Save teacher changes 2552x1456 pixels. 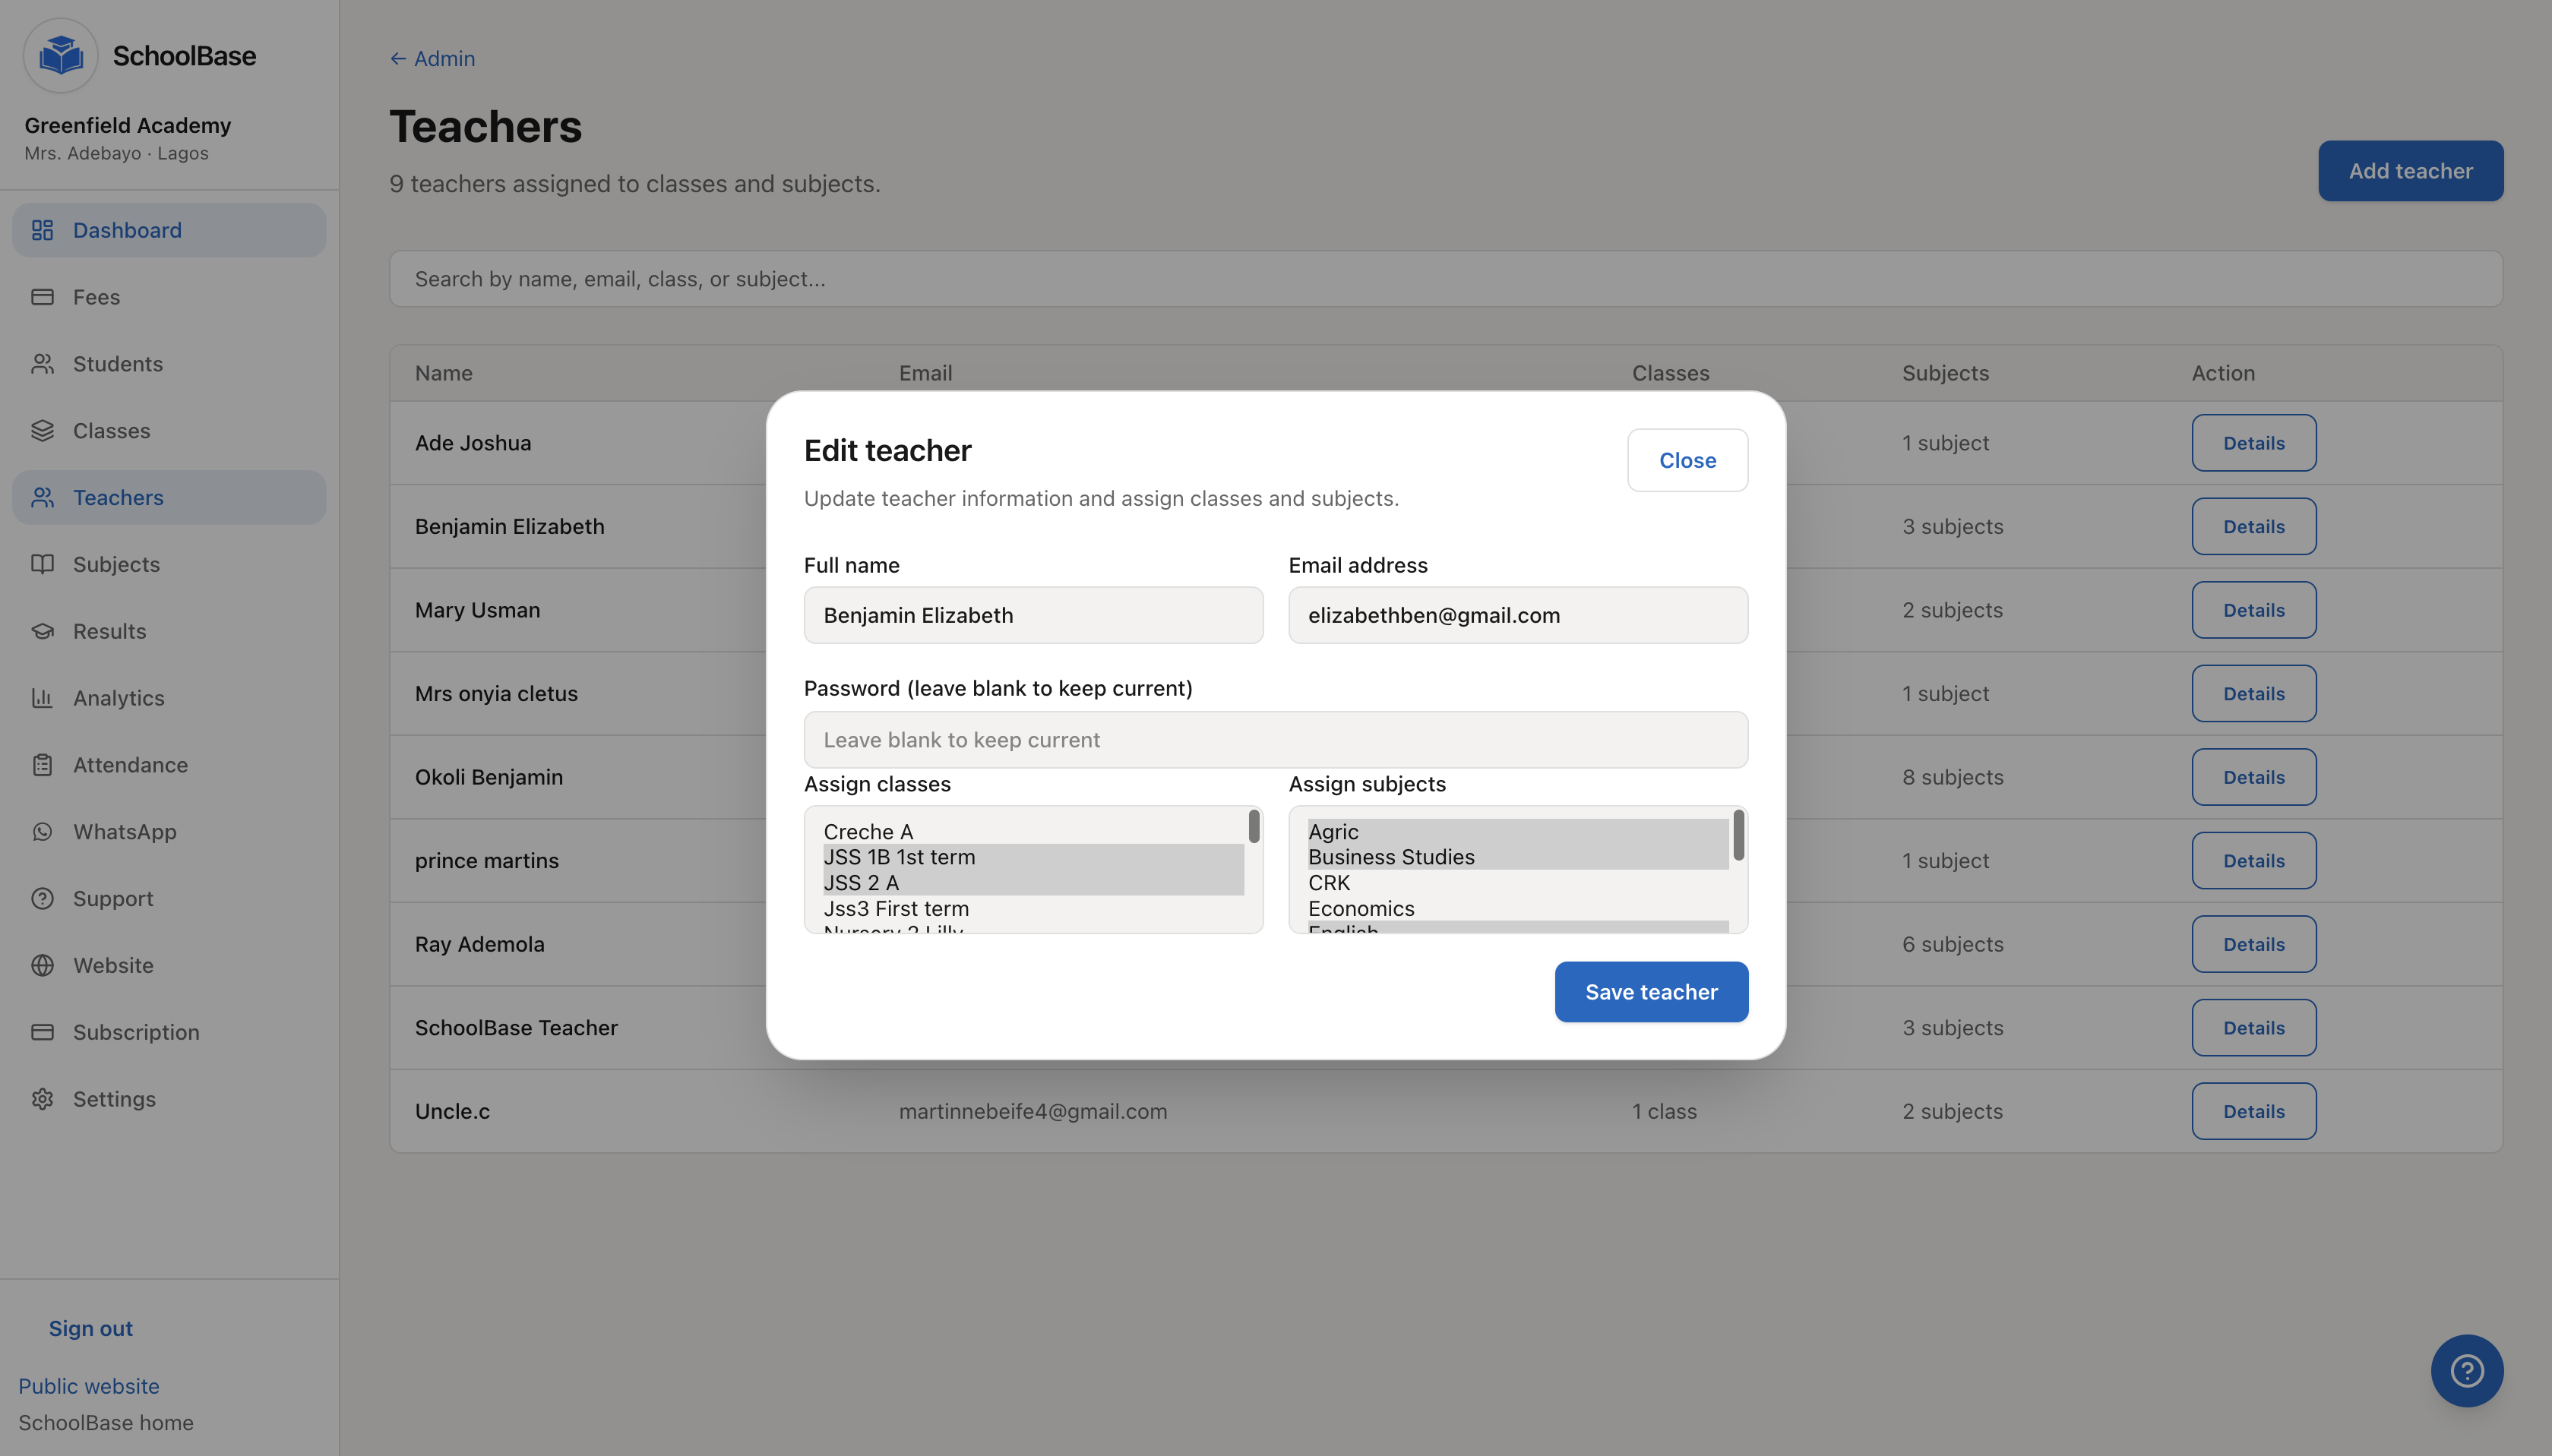[x=1651, y=992]
